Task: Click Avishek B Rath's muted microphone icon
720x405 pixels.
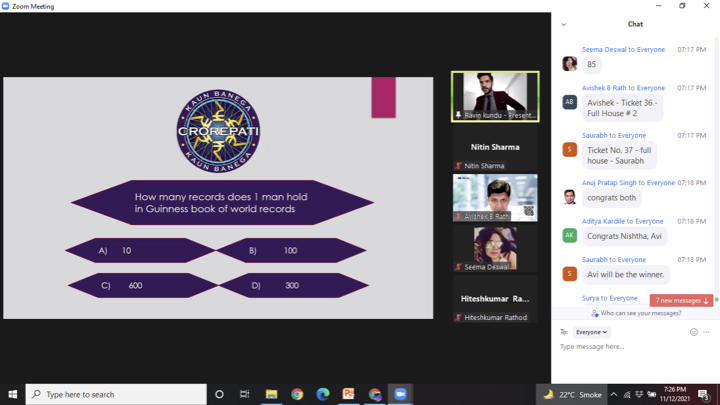Action: tap(458, 216)
